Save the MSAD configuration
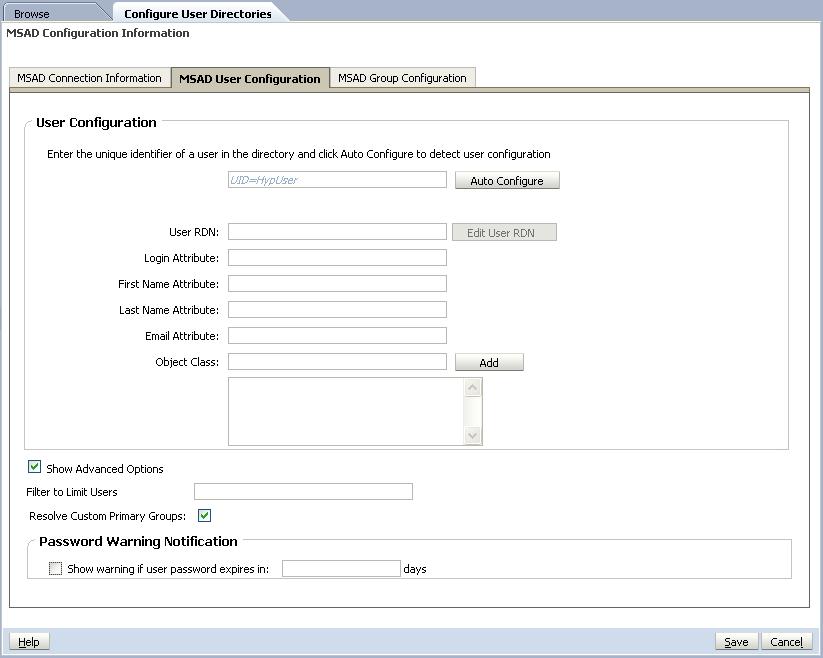The image size is (823, 658). 736,641
